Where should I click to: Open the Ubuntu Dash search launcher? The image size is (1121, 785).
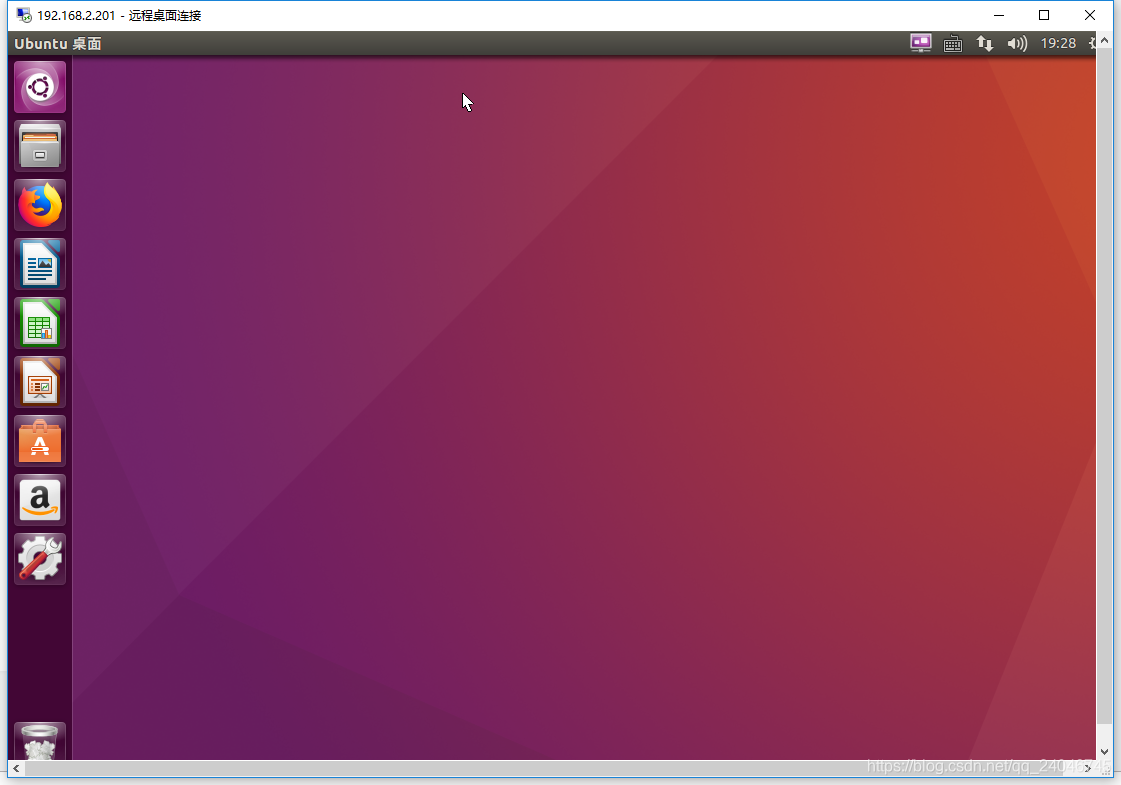(40, 87)
